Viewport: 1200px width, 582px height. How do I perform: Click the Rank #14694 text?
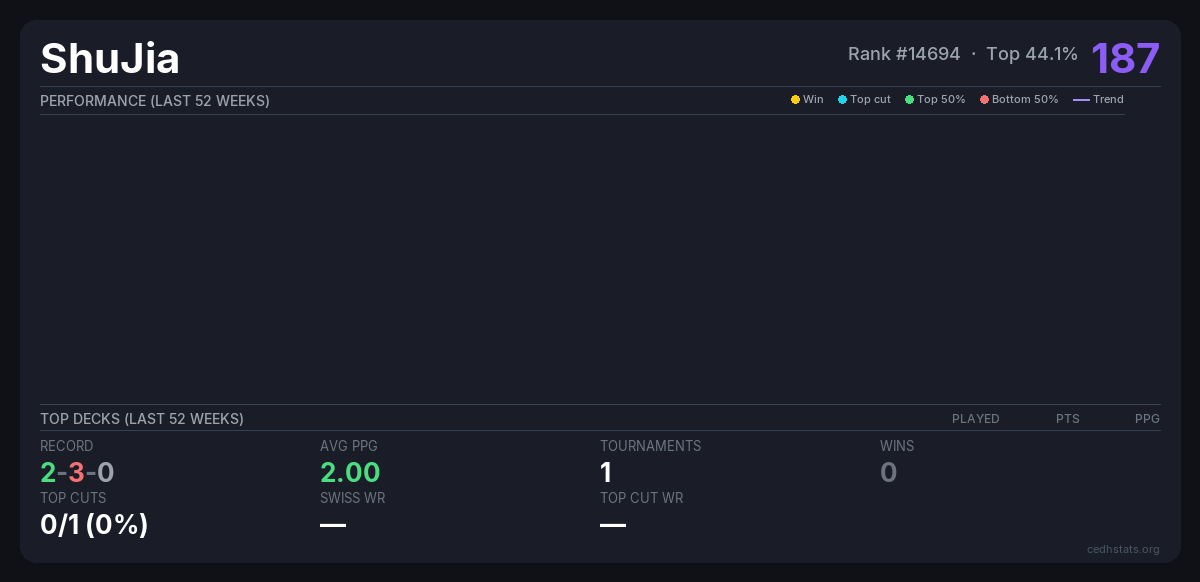pyautogui.click(x=903, y=54)
